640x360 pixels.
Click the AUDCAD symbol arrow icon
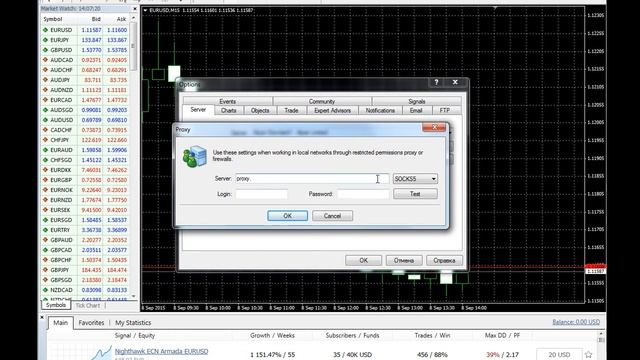45,60
